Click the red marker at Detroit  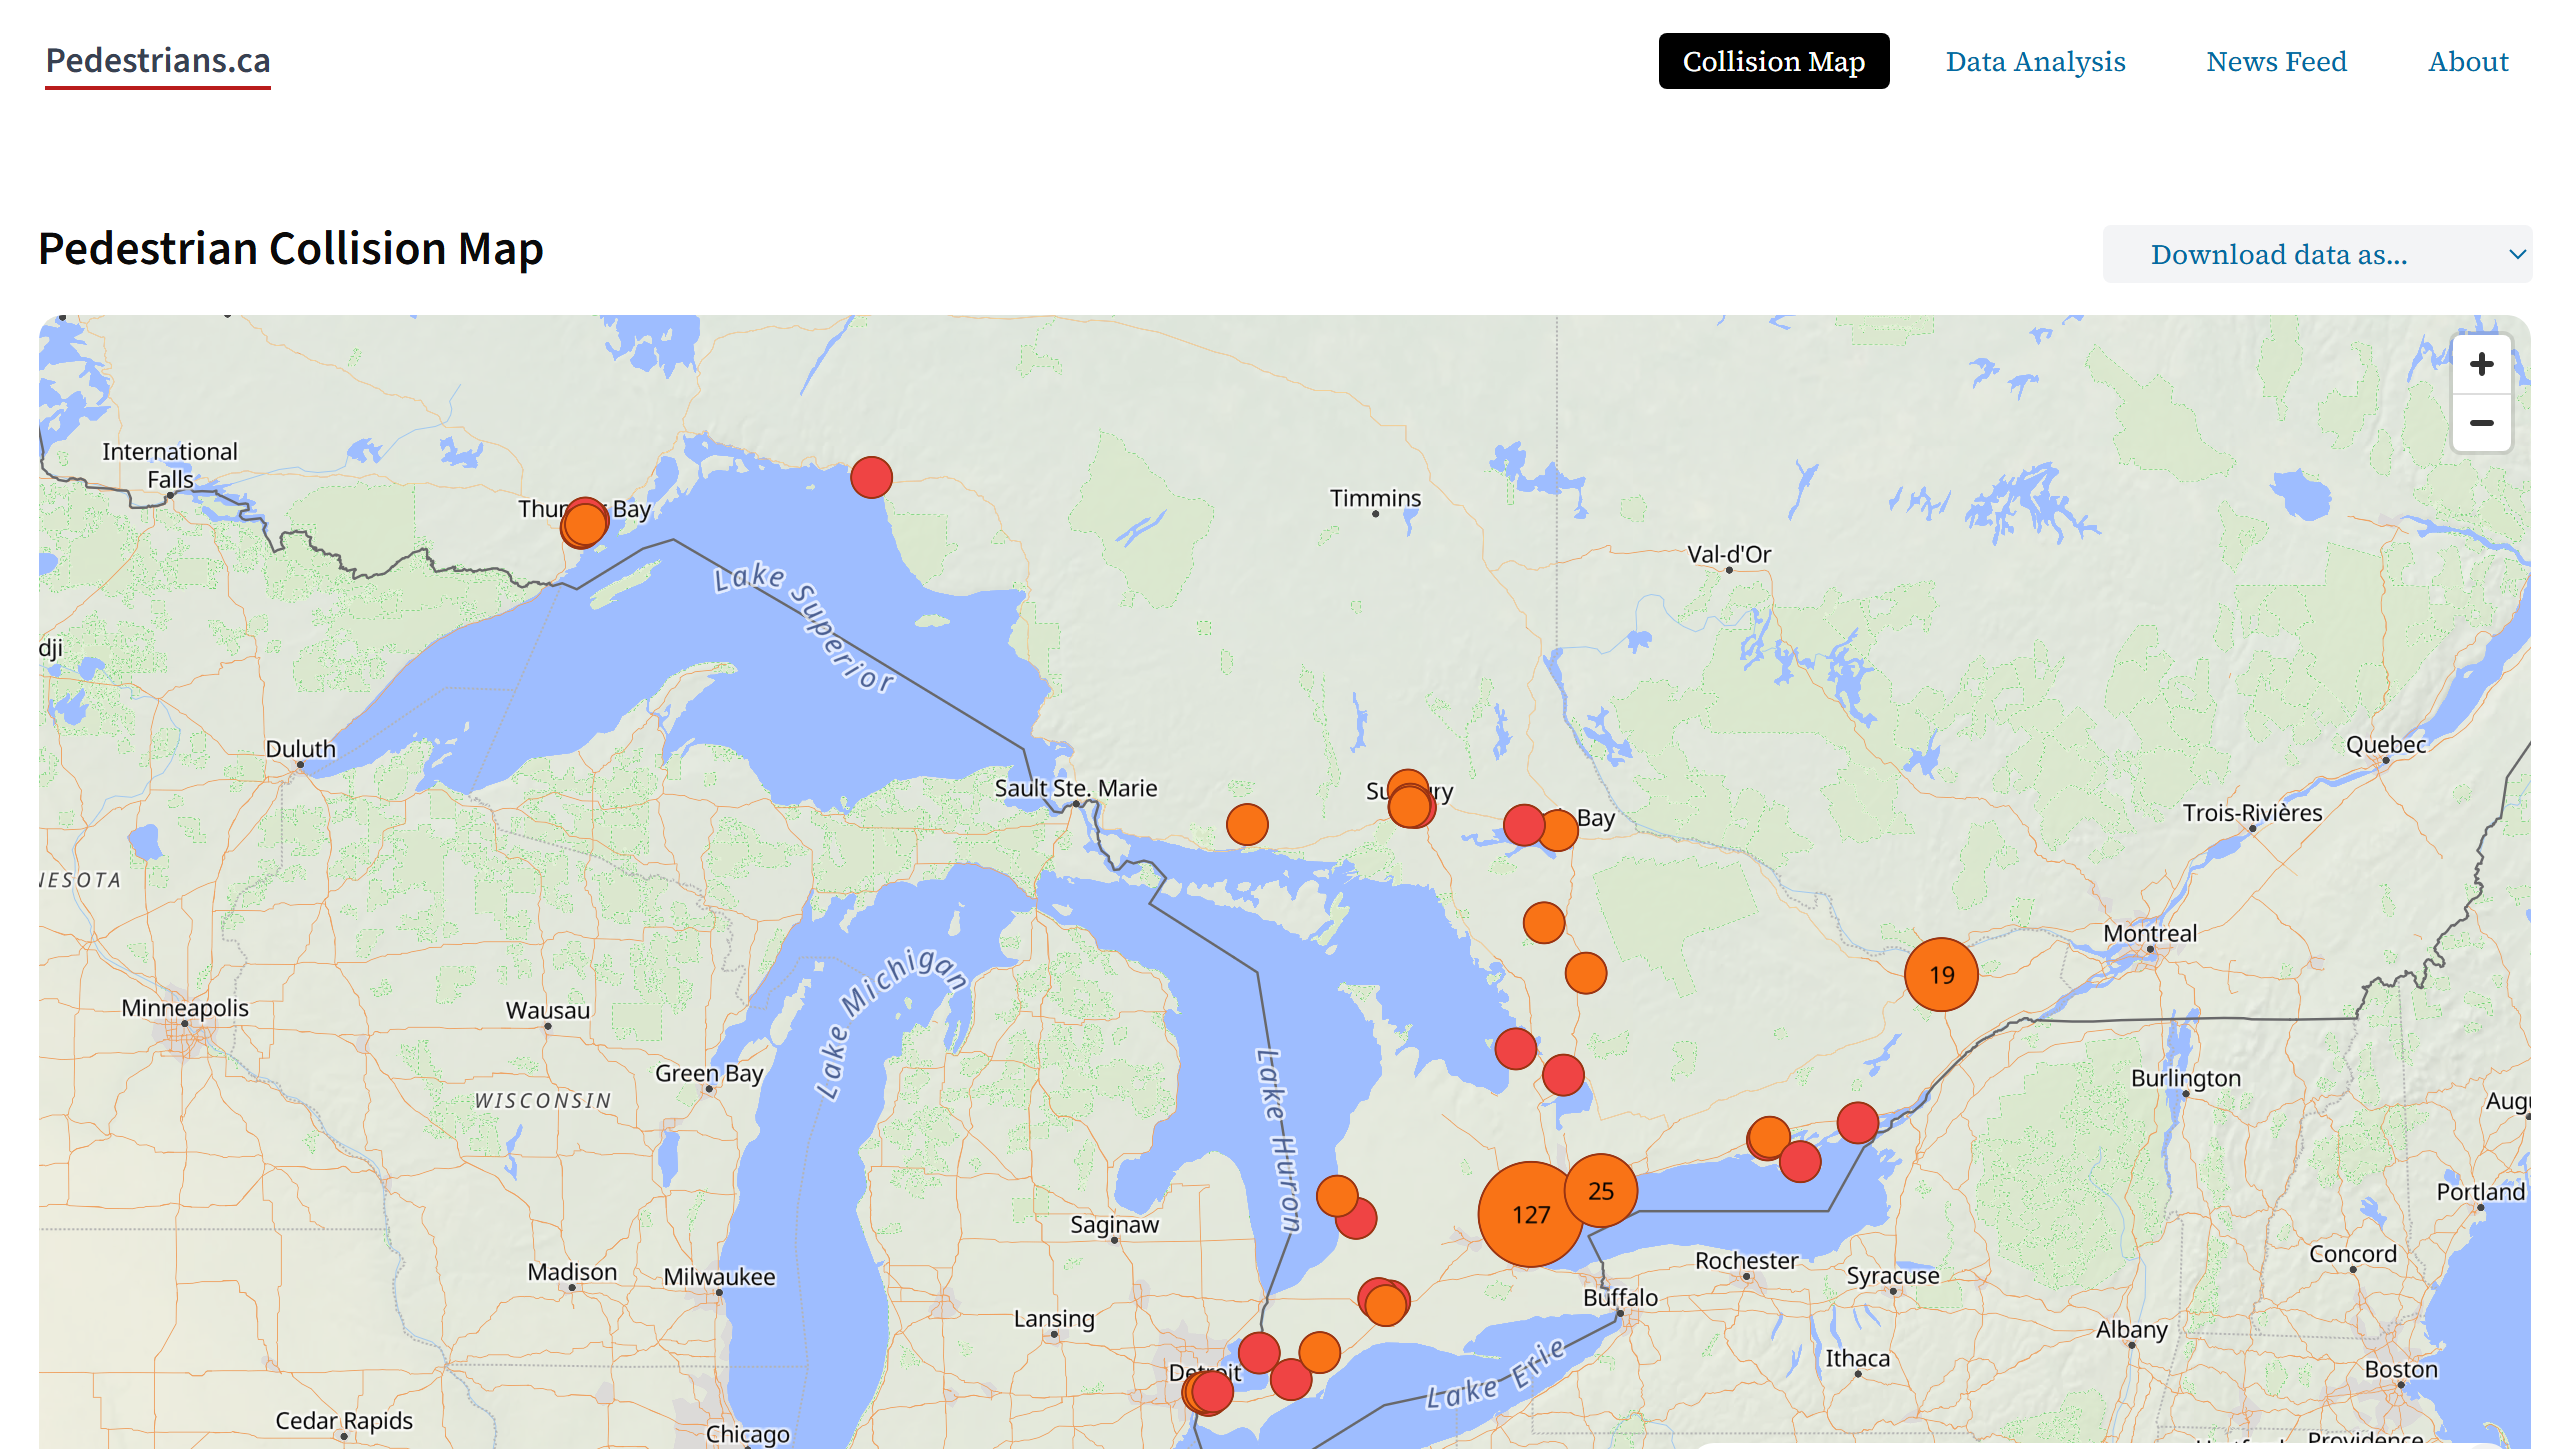1212,1391
